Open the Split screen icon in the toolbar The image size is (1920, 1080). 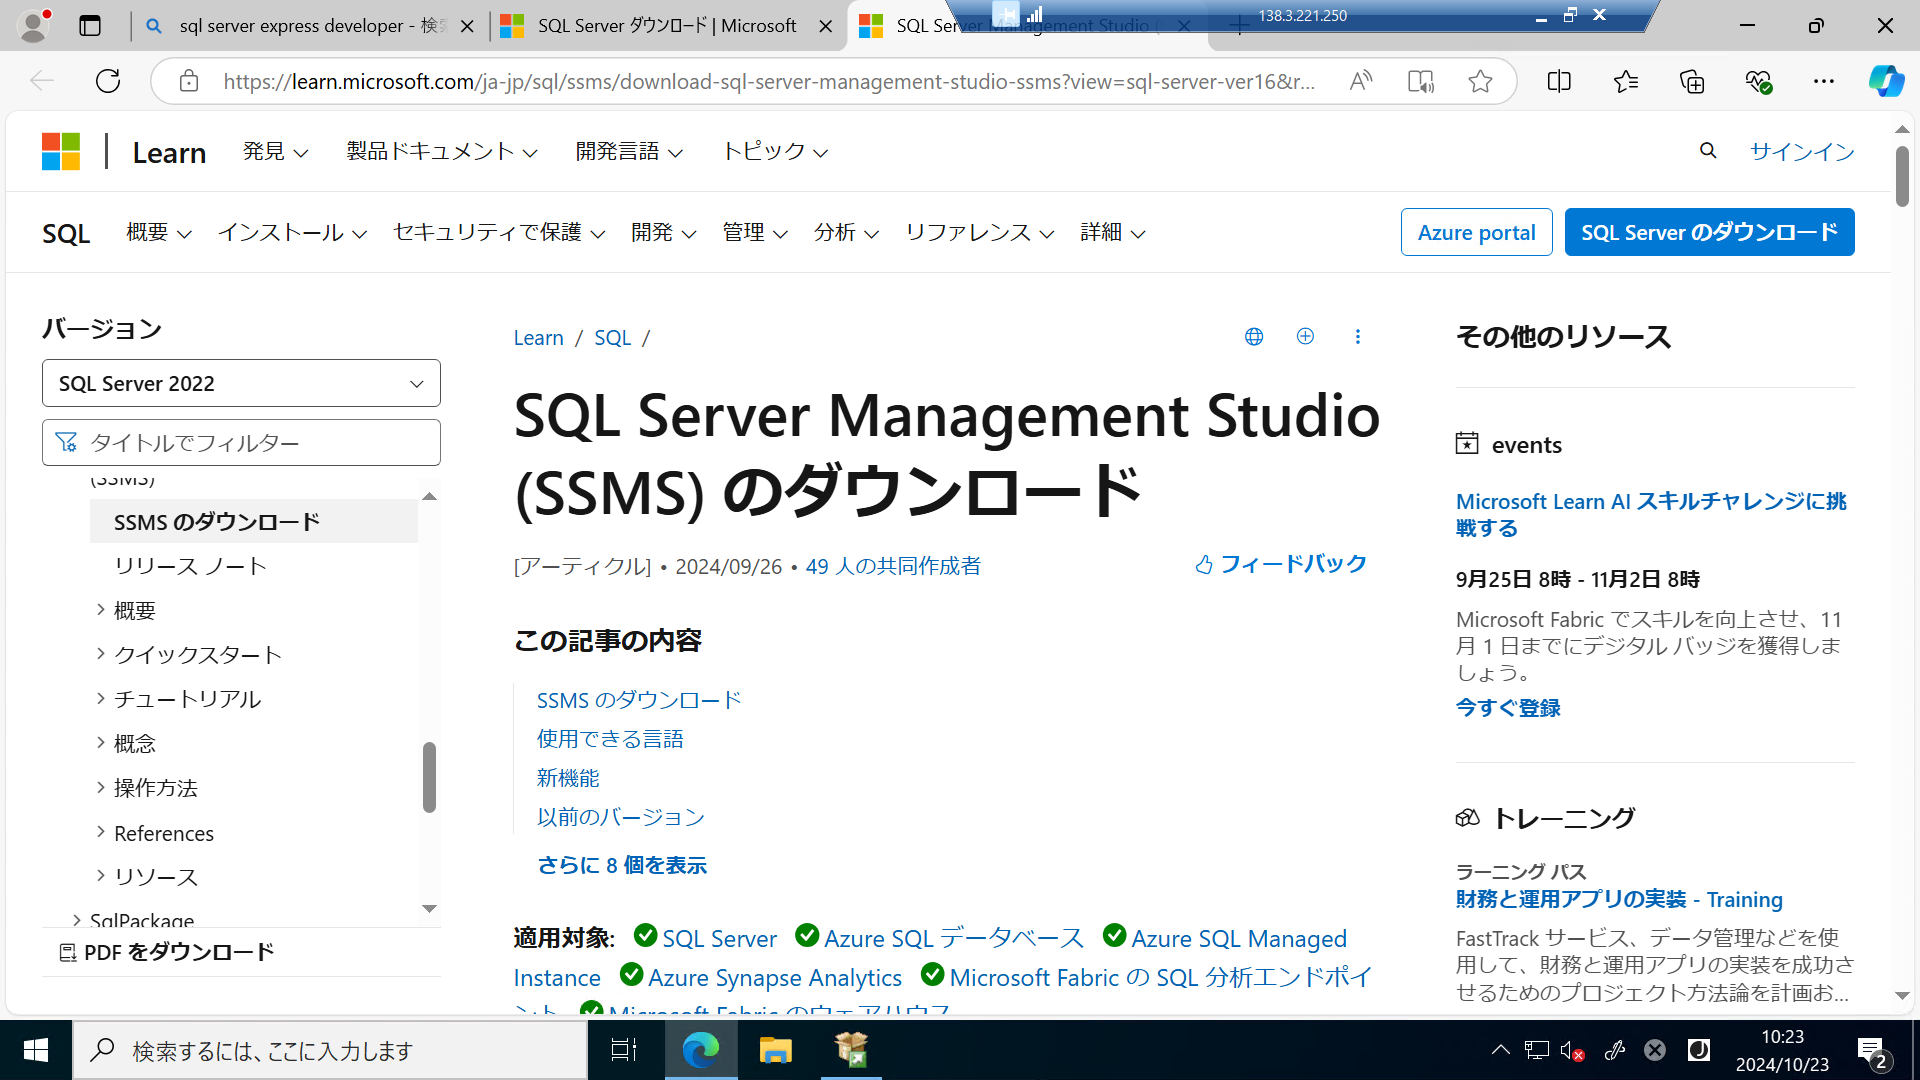tap(1558, 81)
